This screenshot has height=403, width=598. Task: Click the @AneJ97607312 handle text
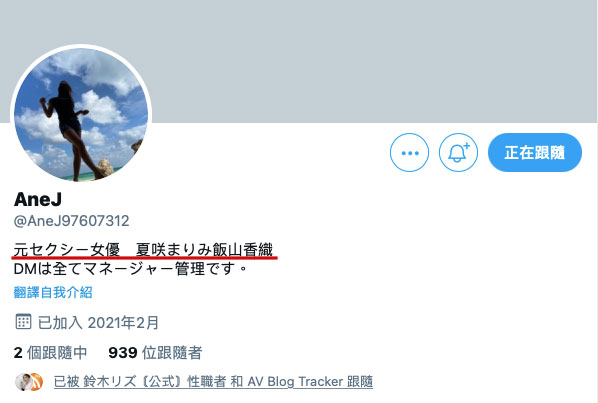(x=71, y=221)
